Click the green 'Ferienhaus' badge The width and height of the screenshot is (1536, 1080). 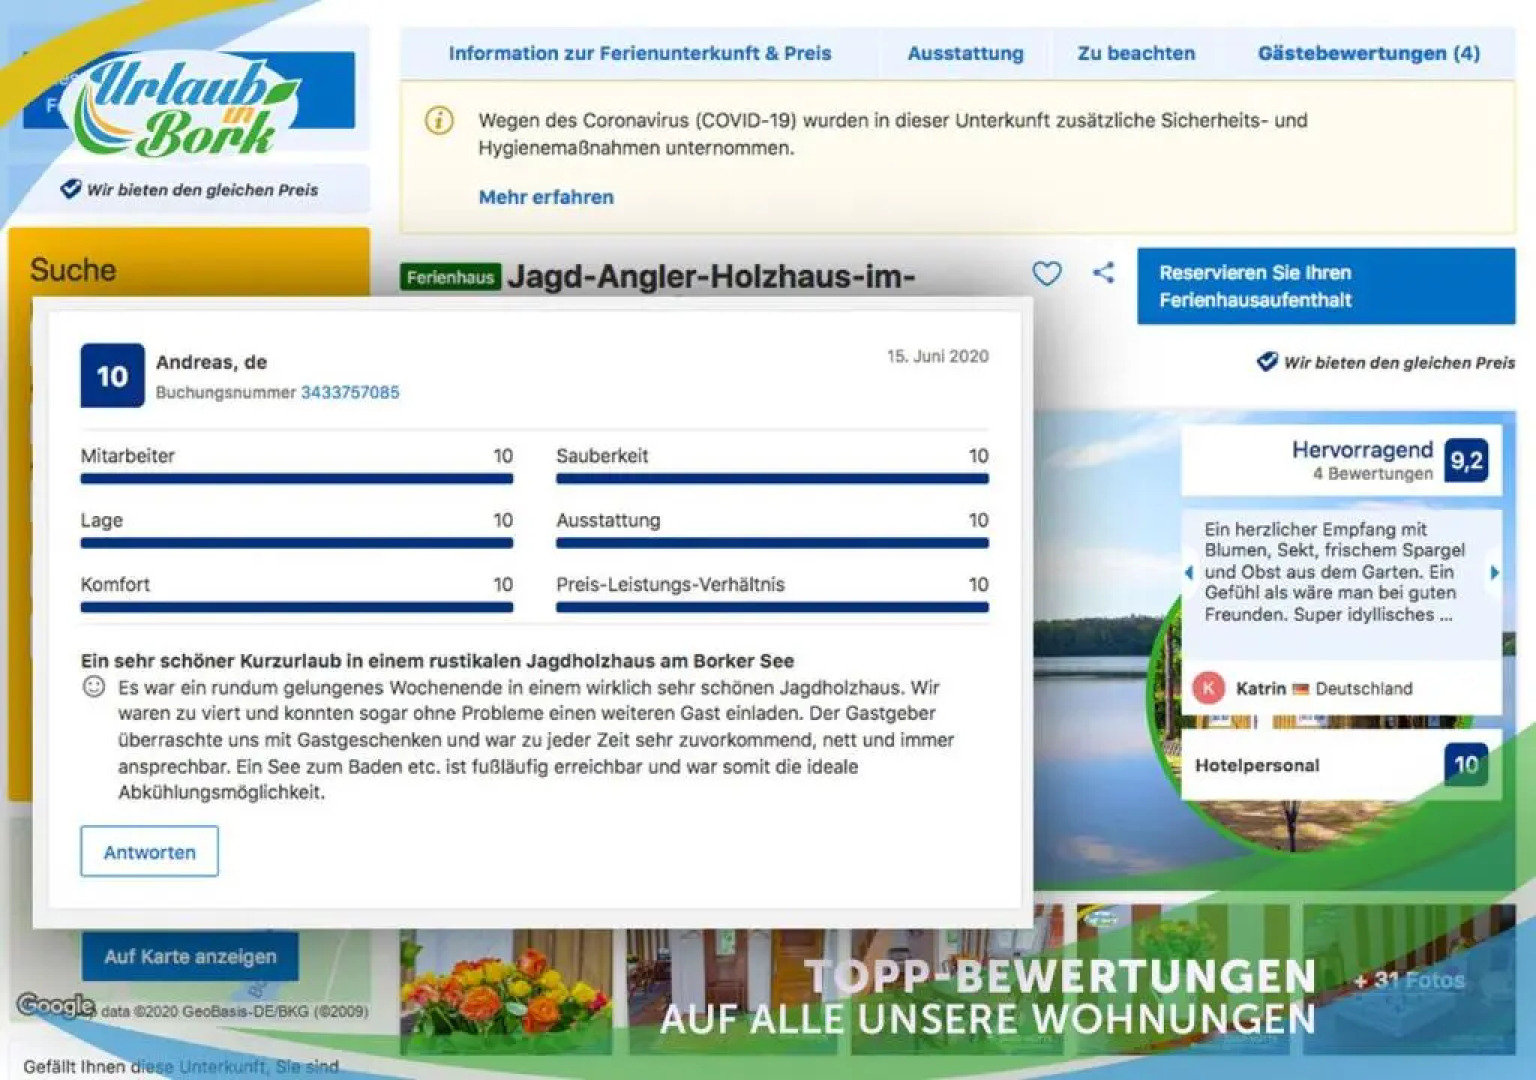[451, 278]
